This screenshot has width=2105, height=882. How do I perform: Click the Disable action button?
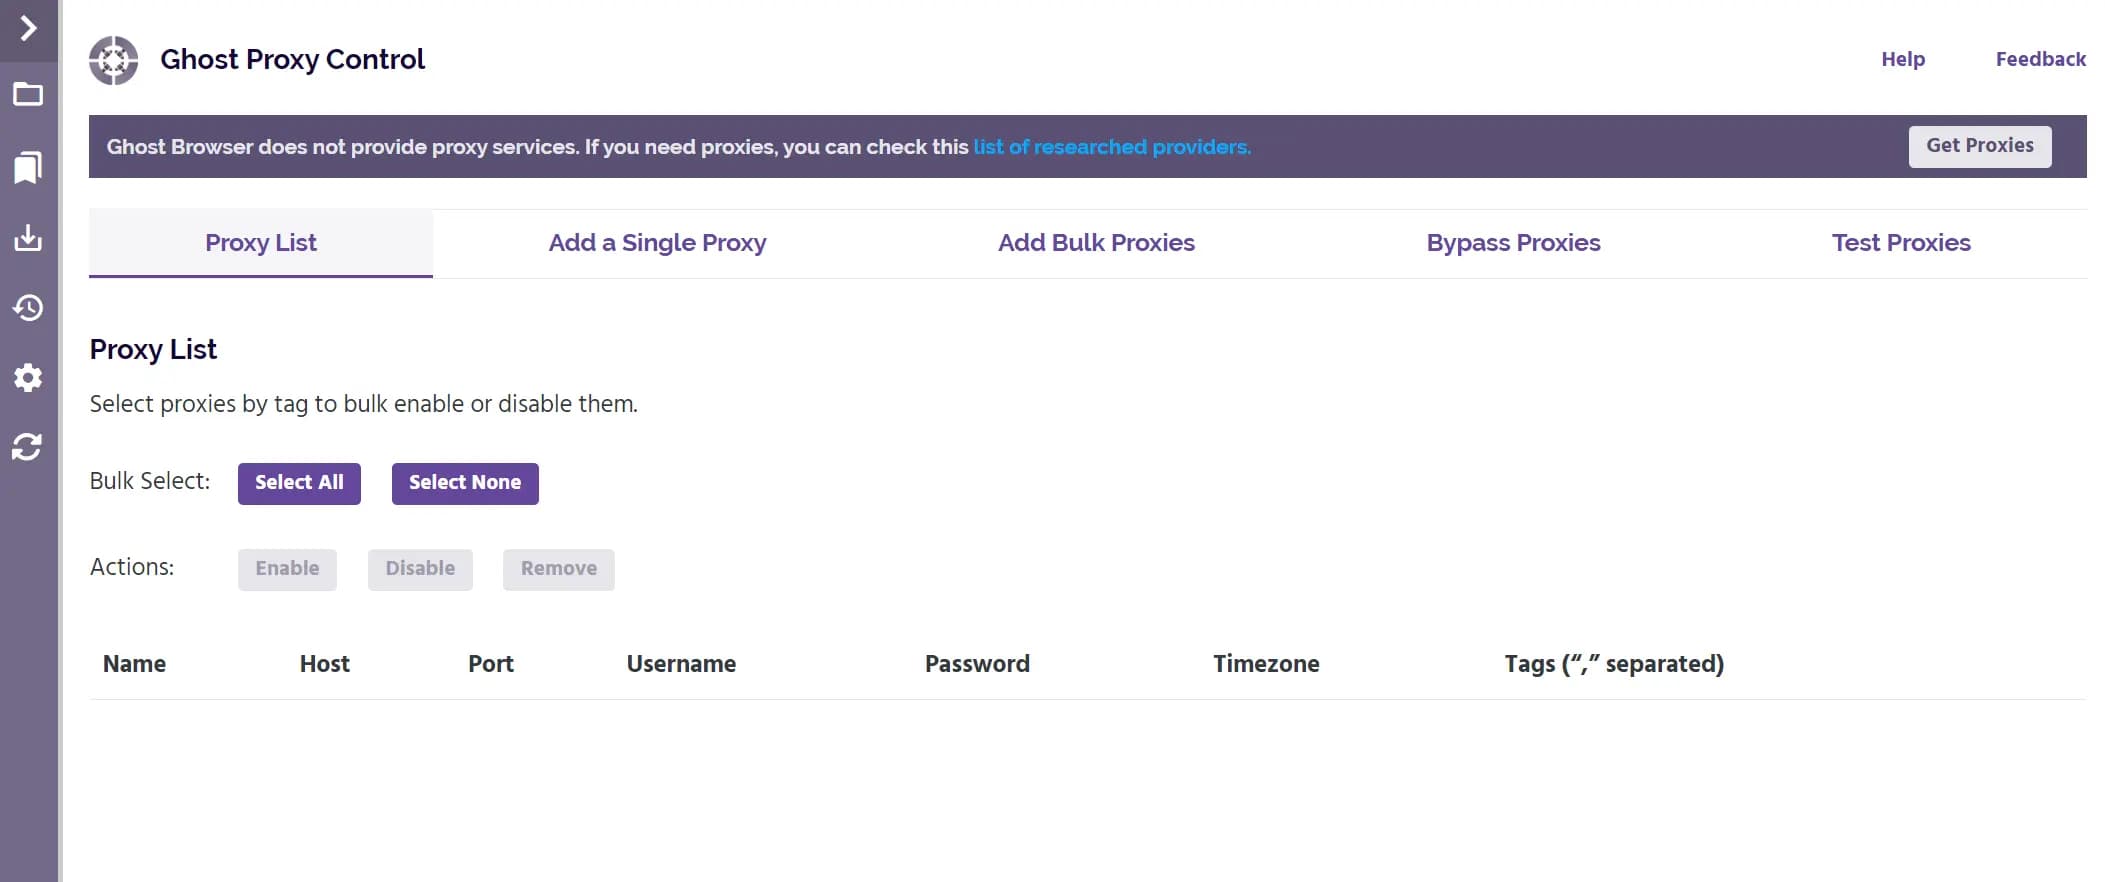tap(420, 569)
